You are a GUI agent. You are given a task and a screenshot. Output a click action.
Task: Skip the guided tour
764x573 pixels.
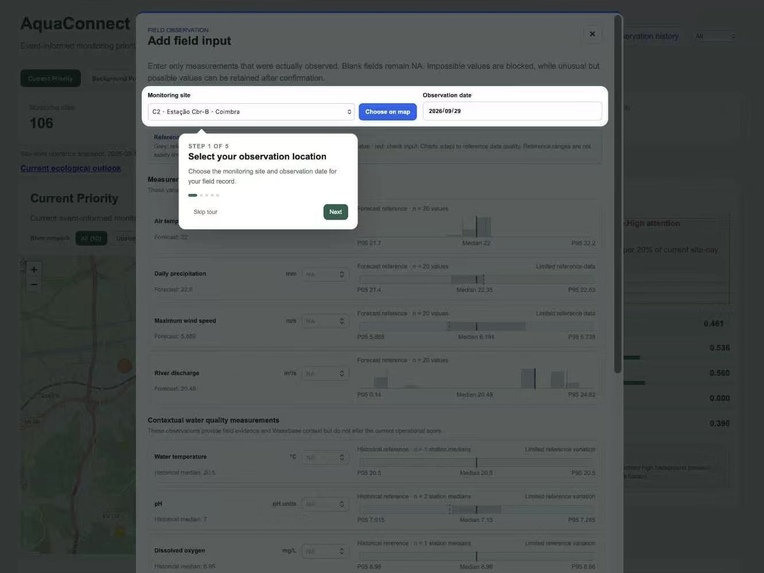click(x=206, y=212)
